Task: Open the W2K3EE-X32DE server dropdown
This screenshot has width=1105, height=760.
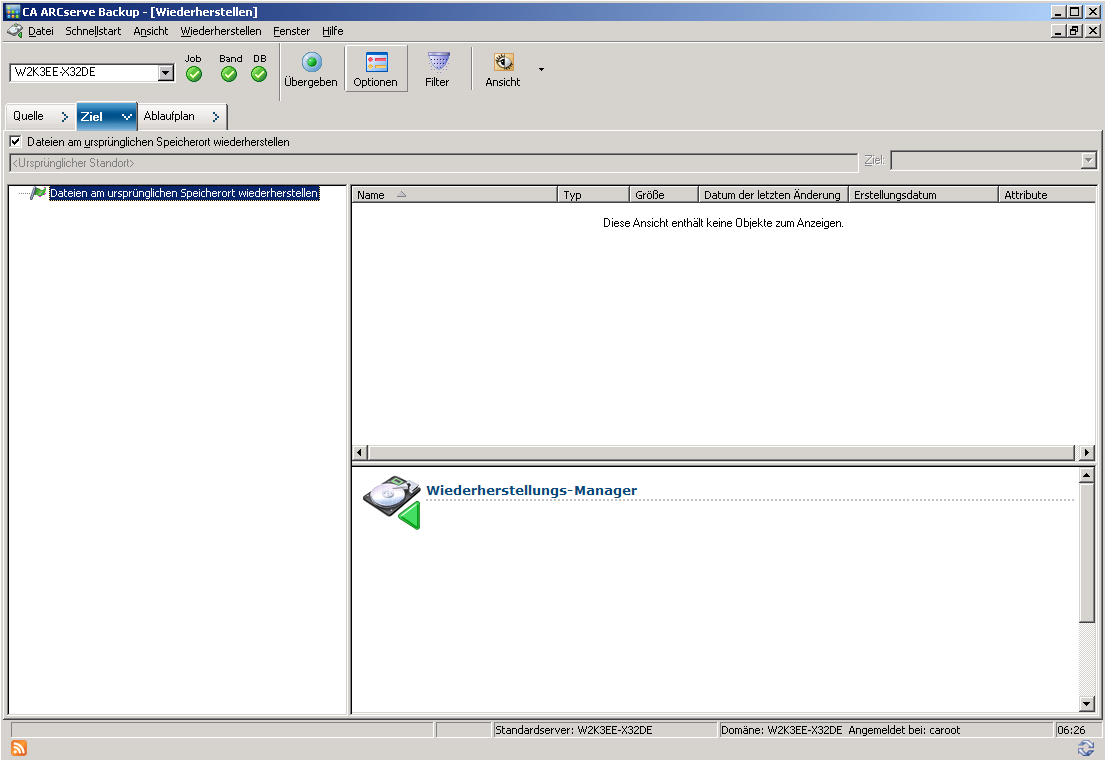Action: pyautogui.click(x=166, y=73)
